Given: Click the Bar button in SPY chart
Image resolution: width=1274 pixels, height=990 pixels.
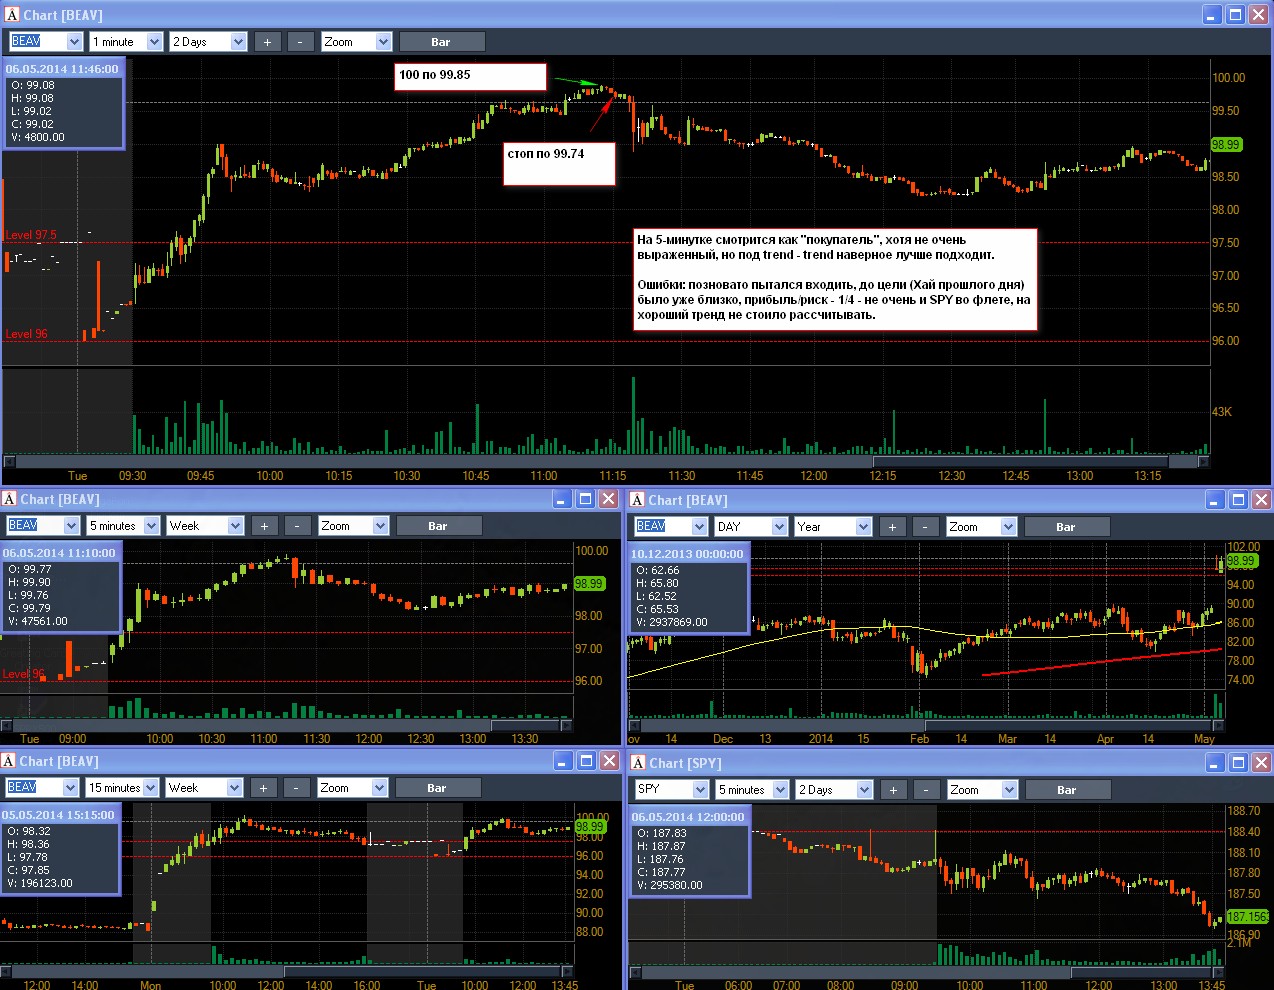Looking at the screenshot, I should pyautogui.click(x=1067, y=790).
